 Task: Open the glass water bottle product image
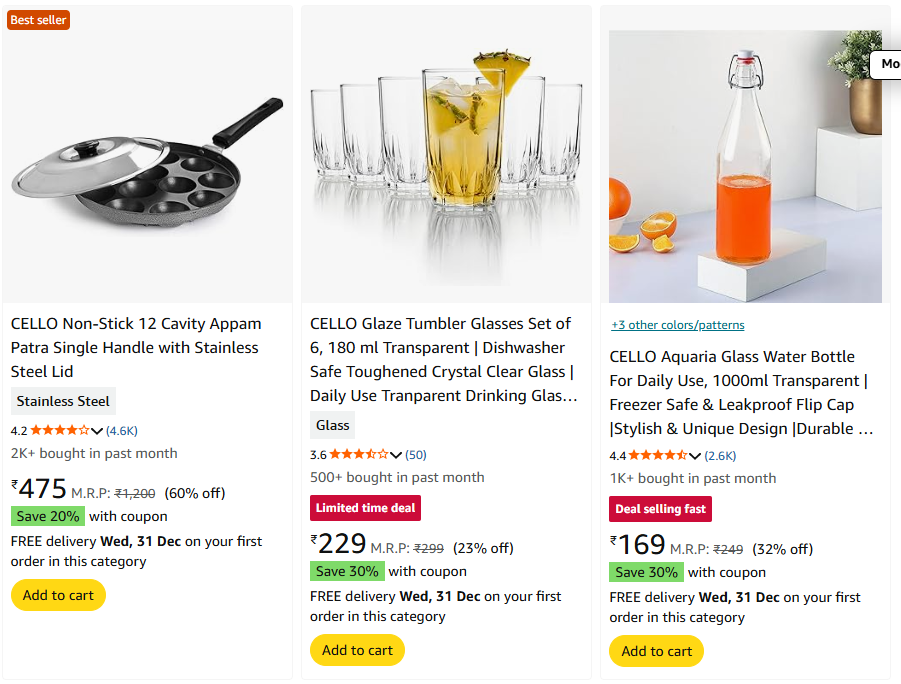(x=745, y=166)
